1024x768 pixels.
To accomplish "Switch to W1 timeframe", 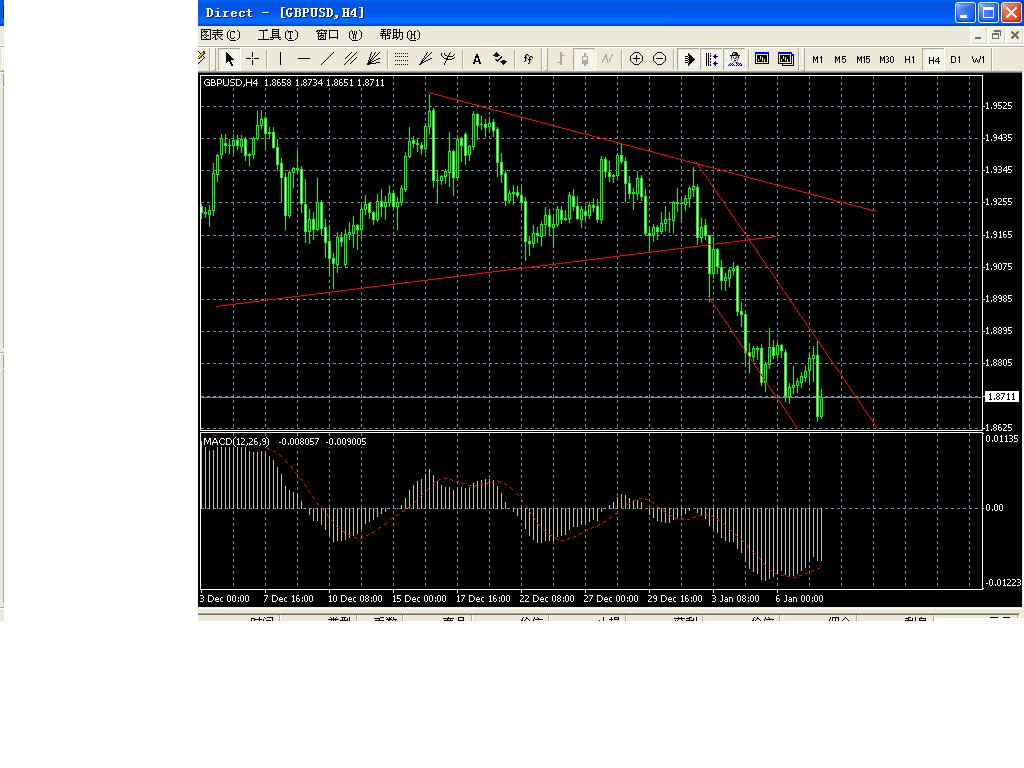I will [x=978, y=59].
